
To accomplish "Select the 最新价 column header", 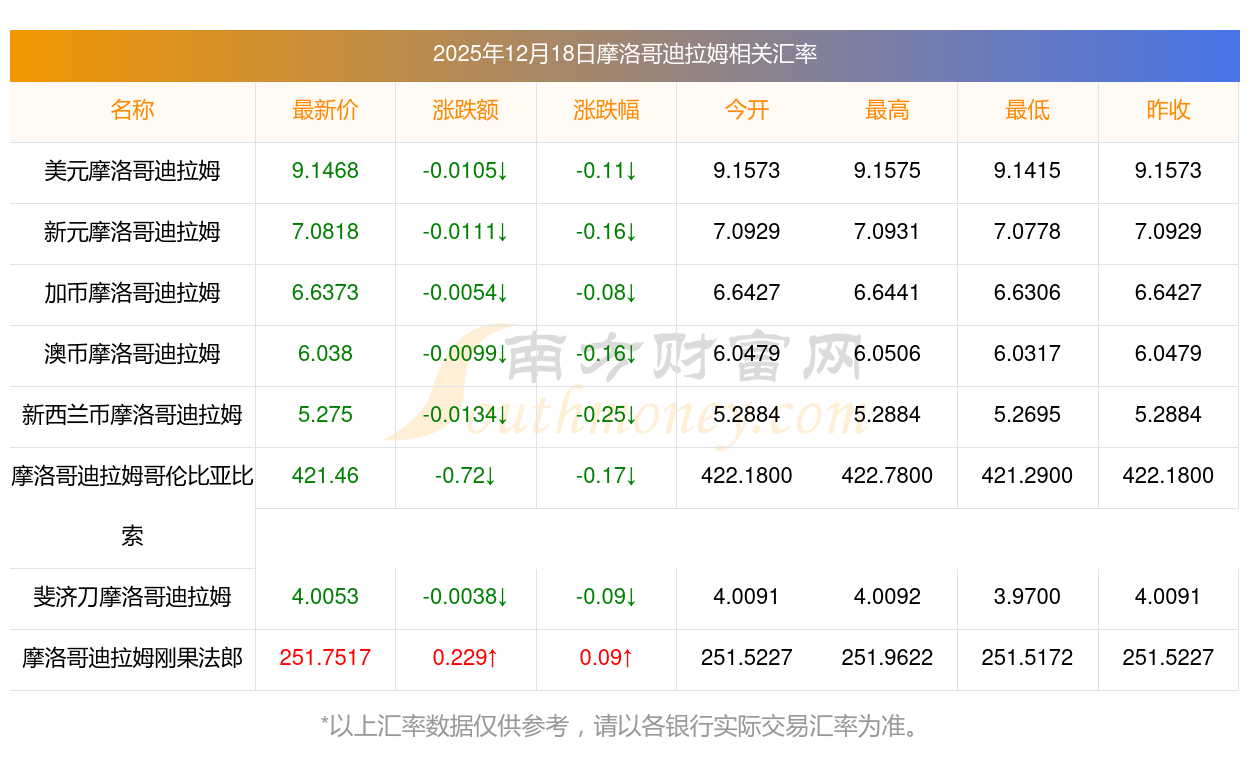I will tap(325, 110).
